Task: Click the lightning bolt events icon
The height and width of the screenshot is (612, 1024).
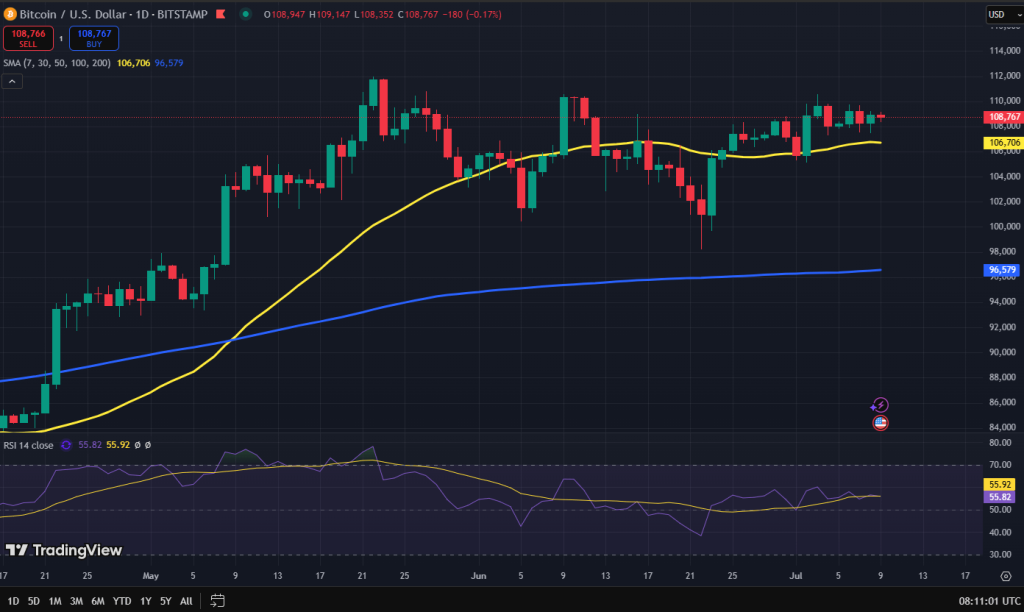Action: [x=880, y=405]
